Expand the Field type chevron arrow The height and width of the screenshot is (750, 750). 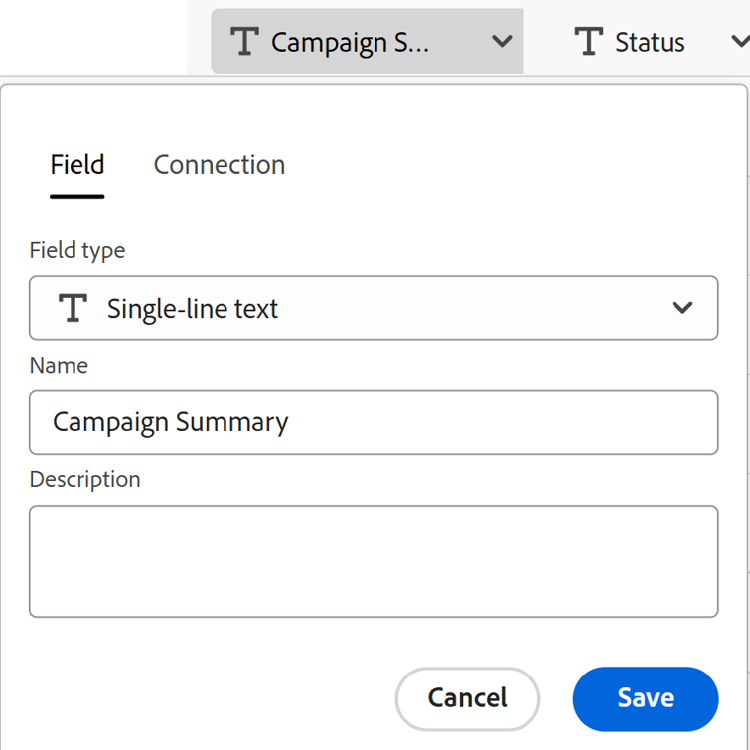[683, 308]
